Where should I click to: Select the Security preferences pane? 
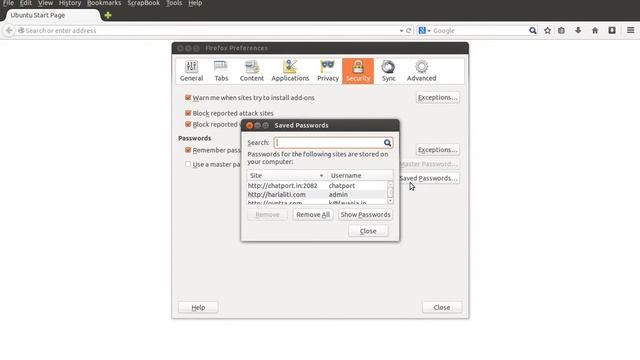(358, 71)
